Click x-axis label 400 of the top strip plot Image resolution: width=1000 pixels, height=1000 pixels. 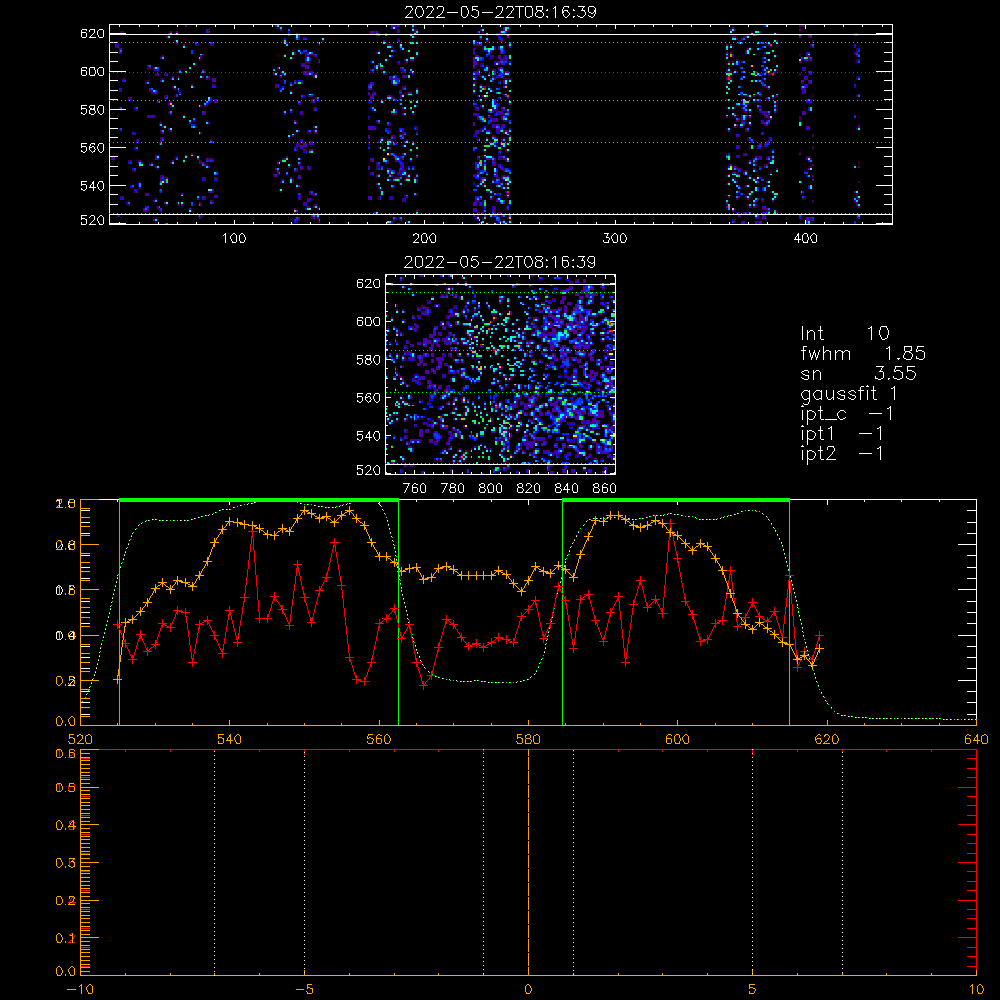[805, 239]
